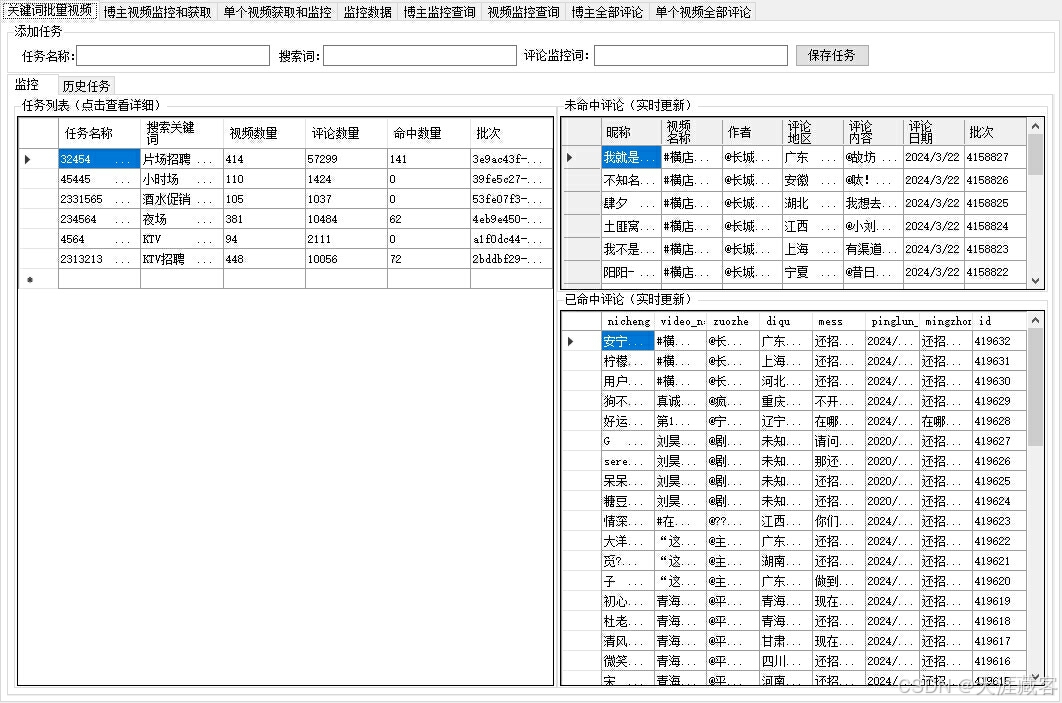The height and width of the screenshot is (703, 1062).
Task: Click the 评论监控词 input field
Action: point(691,56)
